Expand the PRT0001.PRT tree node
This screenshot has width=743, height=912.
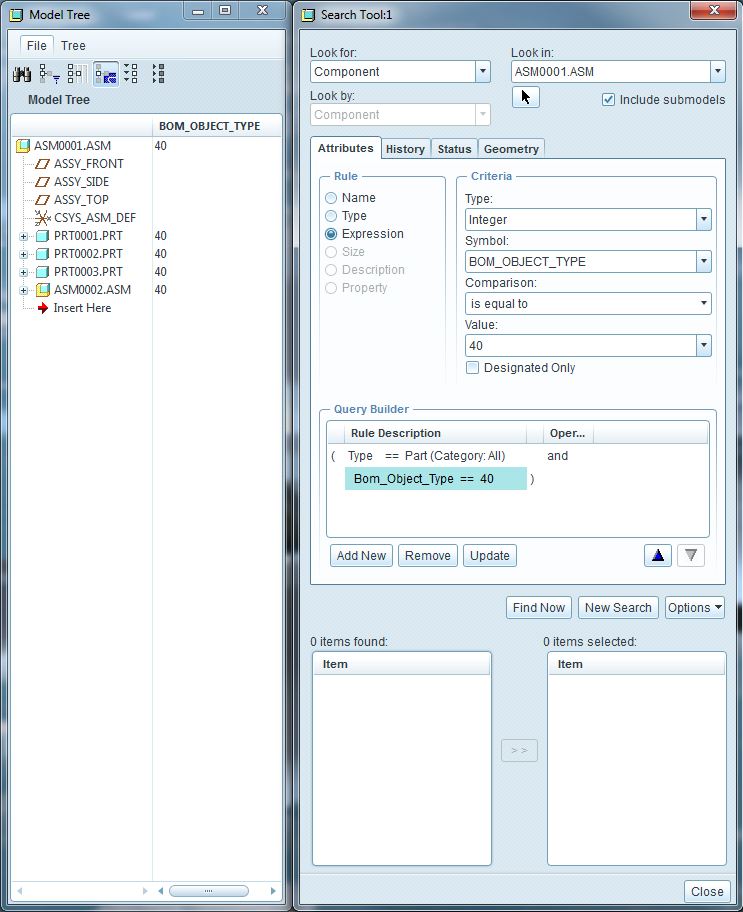[x=23, y=237]
